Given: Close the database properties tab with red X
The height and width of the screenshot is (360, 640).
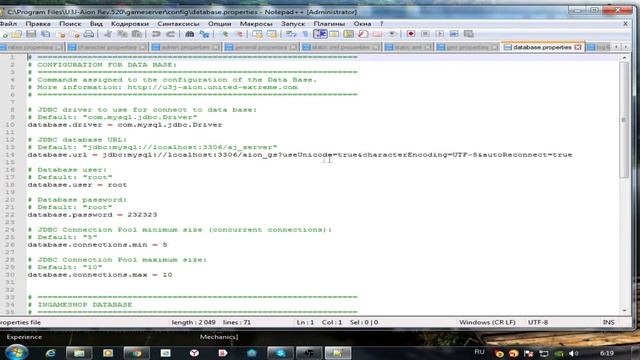Looking at the screenshot, I should (578, 47).
